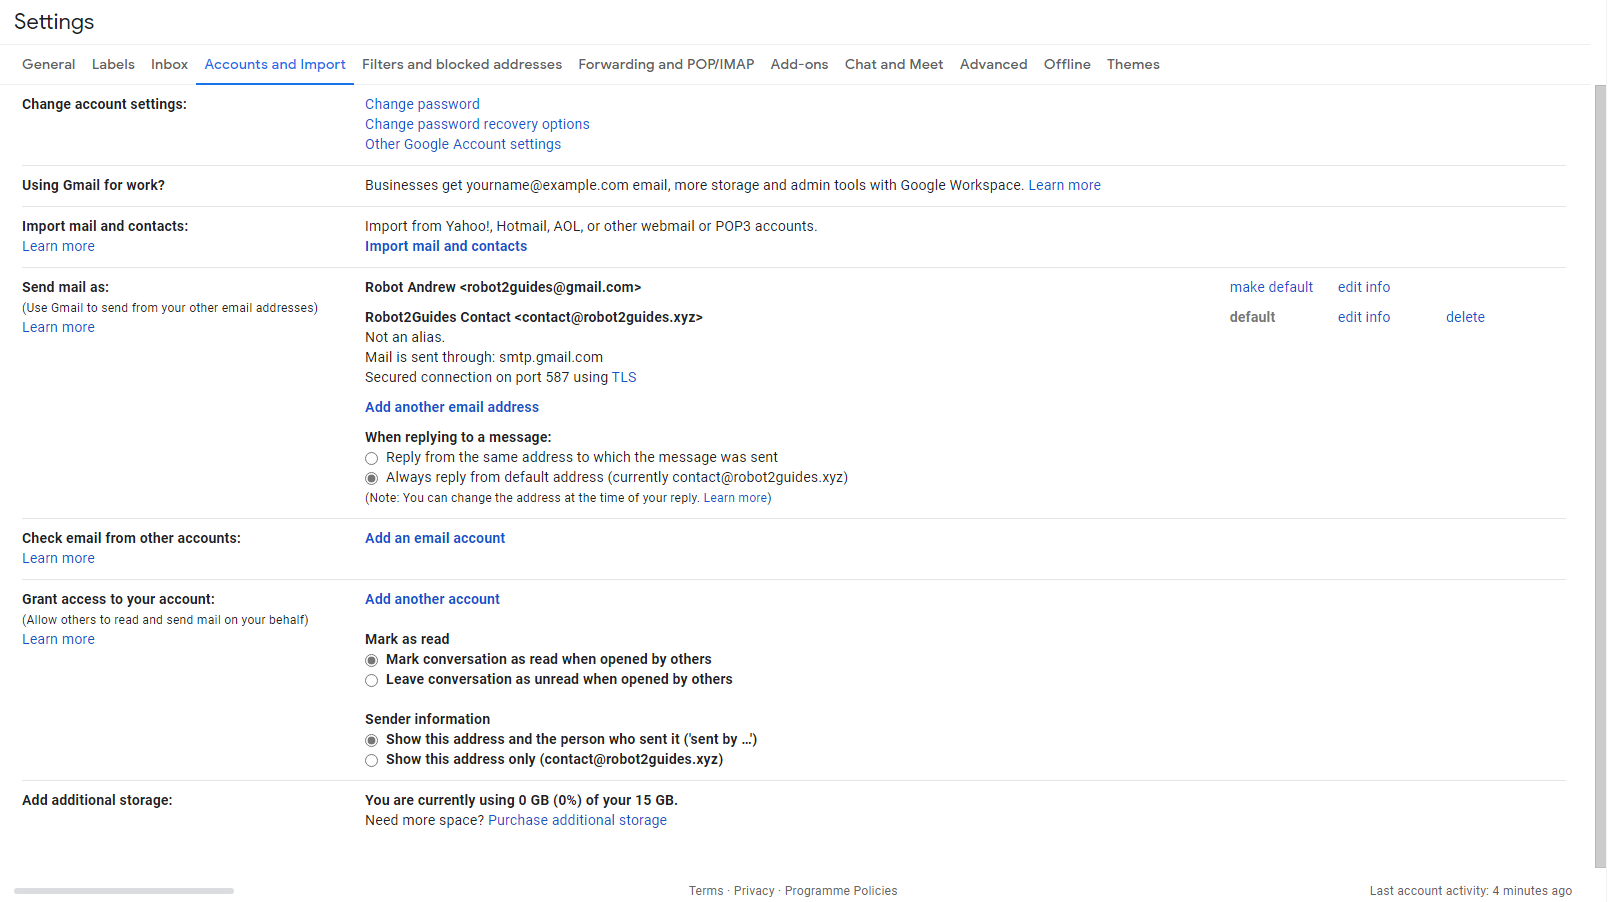This screenshot has width=1610, height=902.
Task: Click Add another email address
Action: tap(451, 407)
